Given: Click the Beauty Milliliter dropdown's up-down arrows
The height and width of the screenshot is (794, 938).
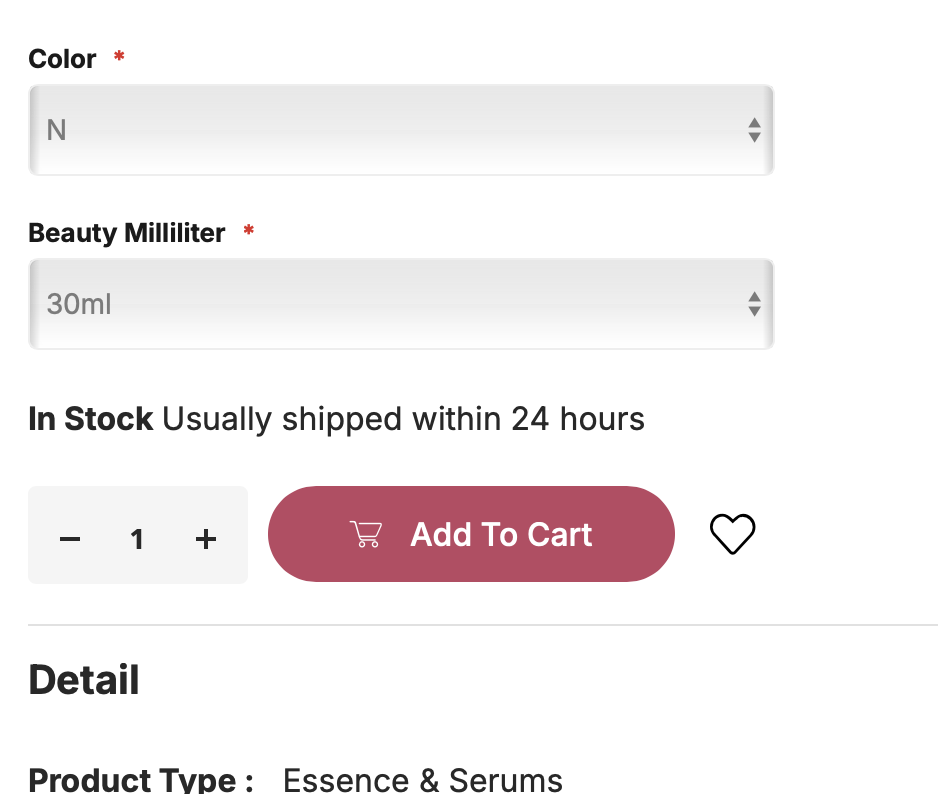Looking at the screenshot, I should click(x=754, y=304).
